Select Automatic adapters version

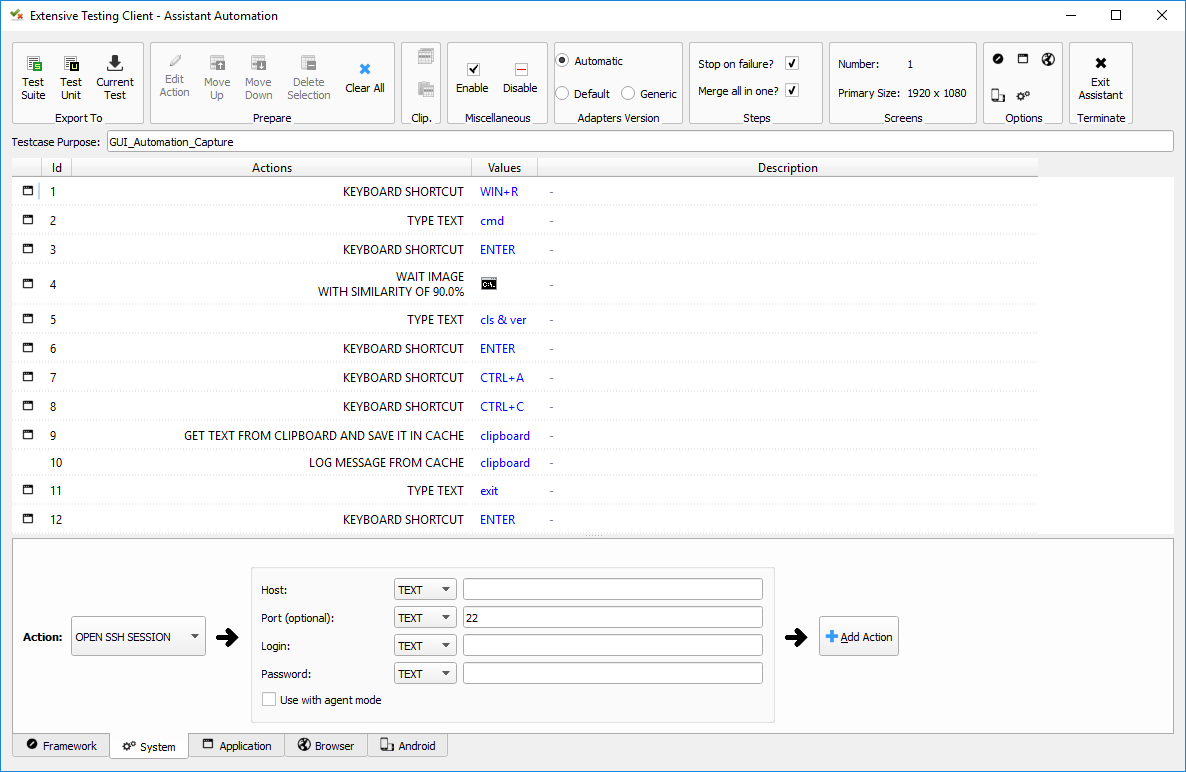point(563,60)
